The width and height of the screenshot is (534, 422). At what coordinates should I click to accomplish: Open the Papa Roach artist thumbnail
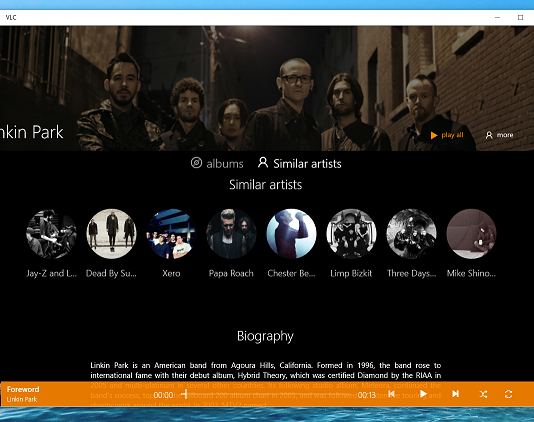(x=231, y=234)
